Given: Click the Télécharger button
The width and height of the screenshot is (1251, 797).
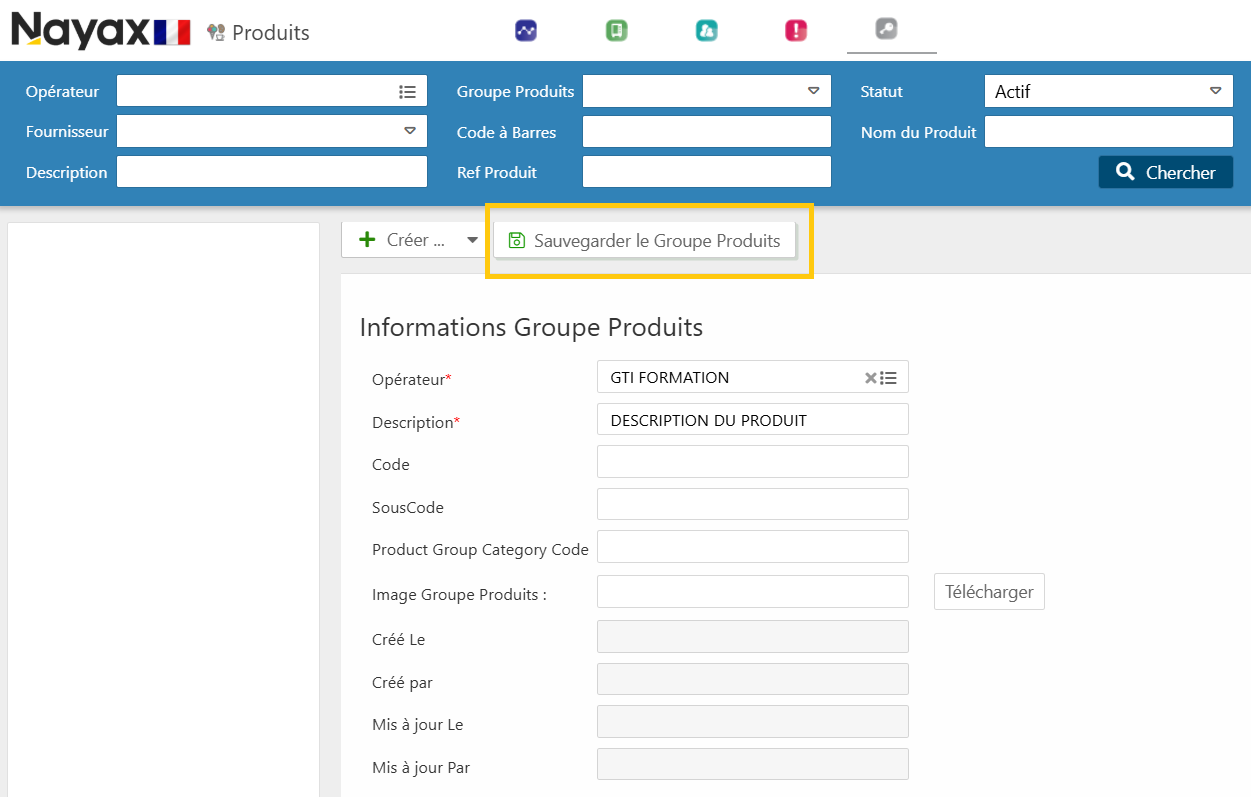Looking at the screenshot, I should click(x=989, y=592).
